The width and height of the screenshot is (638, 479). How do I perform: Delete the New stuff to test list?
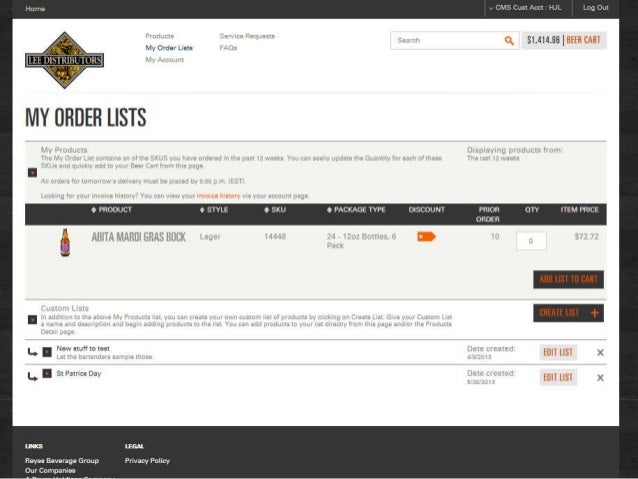[600, 353]
